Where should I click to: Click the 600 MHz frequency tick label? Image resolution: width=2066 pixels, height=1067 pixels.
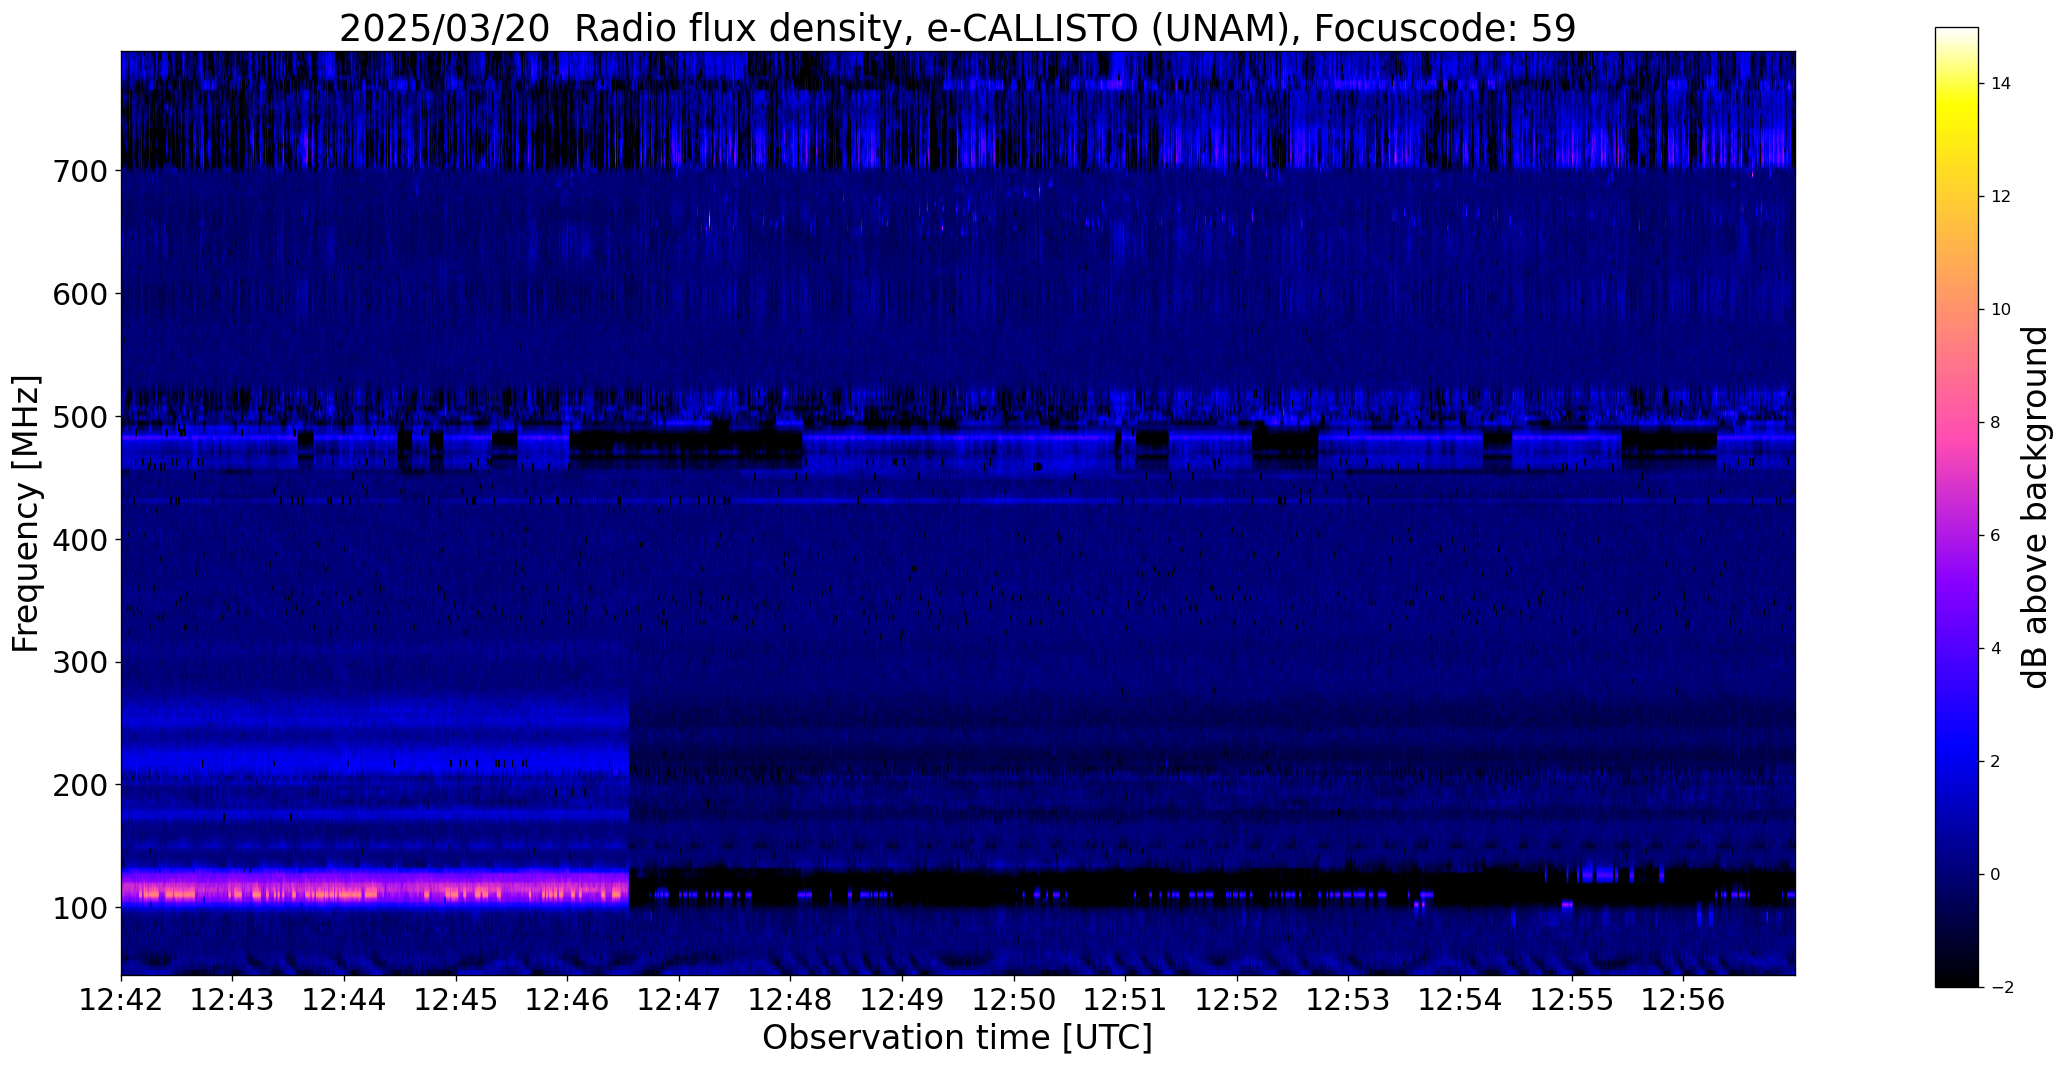tap(79, 294)
